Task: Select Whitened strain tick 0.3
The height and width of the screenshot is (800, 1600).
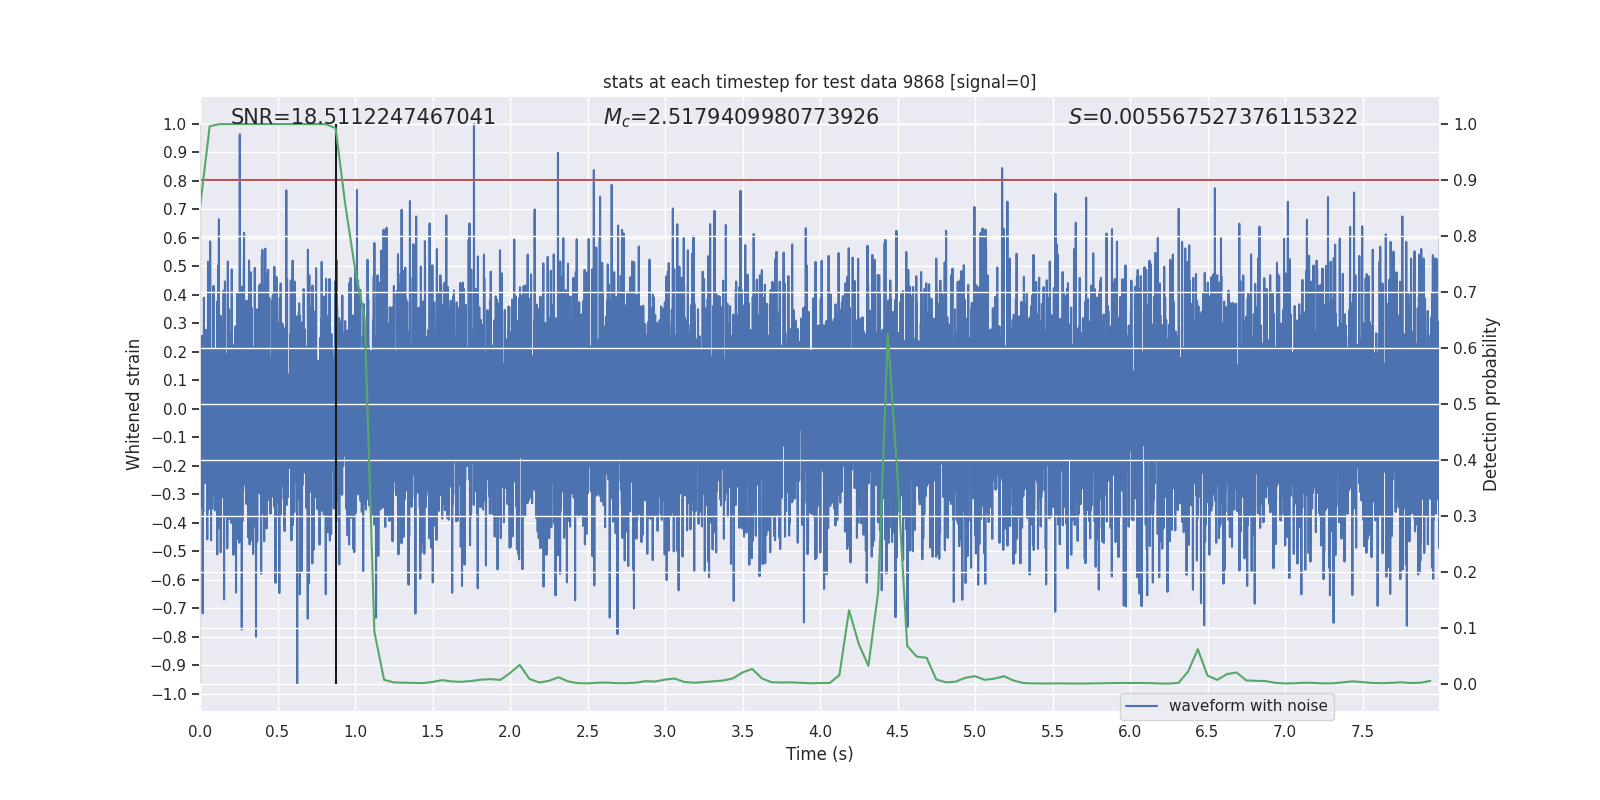Action: tap(175, 323)
